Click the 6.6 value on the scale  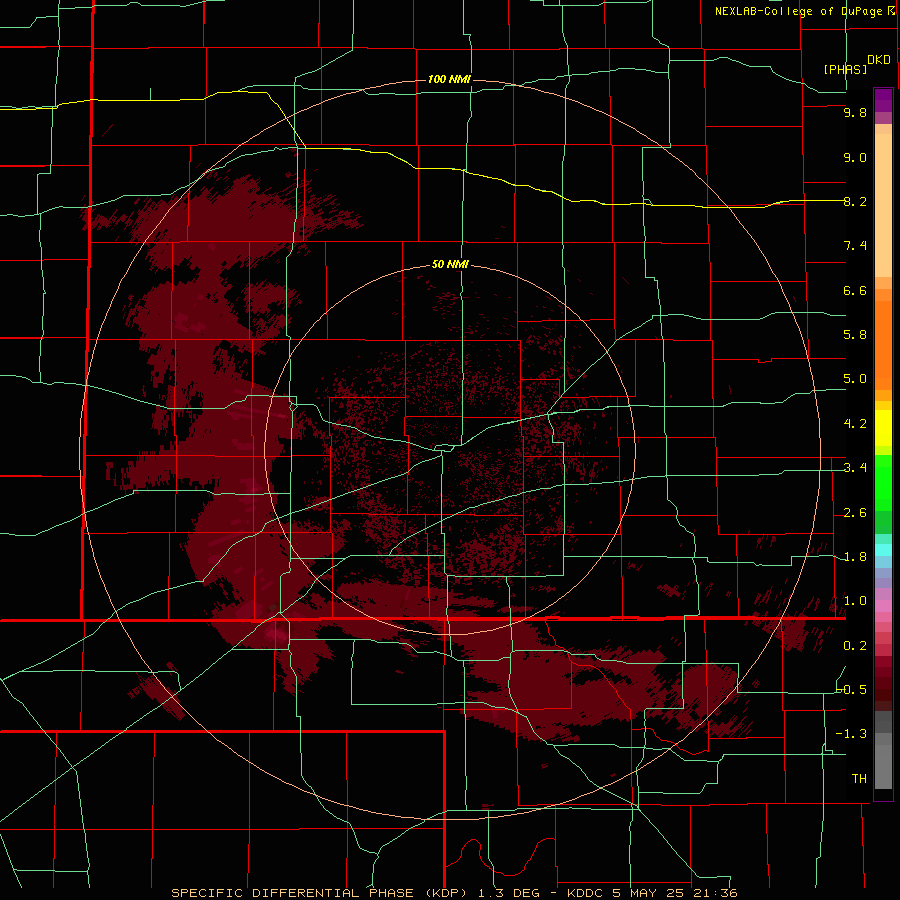coord(855,290)
